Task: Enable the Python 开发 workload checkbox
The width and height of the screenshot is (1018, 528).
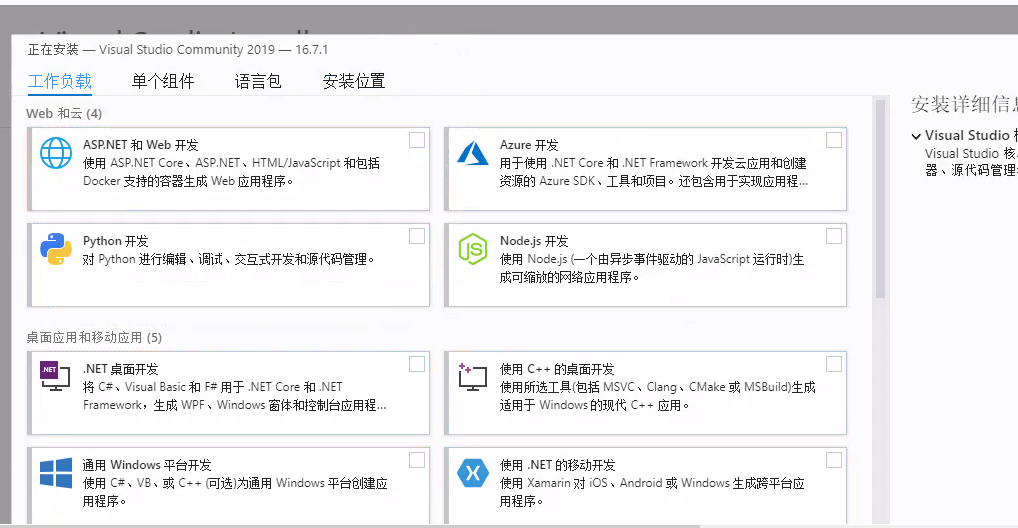Action: [x=417, y=236]
